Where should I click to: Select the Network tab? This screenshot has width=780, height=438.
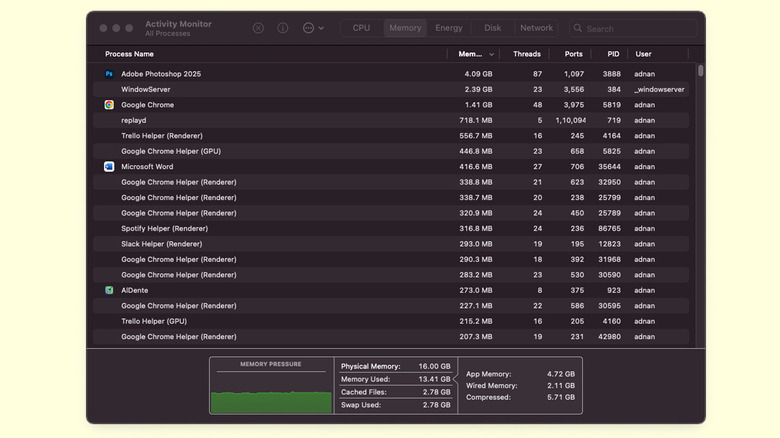coord(536,28)
